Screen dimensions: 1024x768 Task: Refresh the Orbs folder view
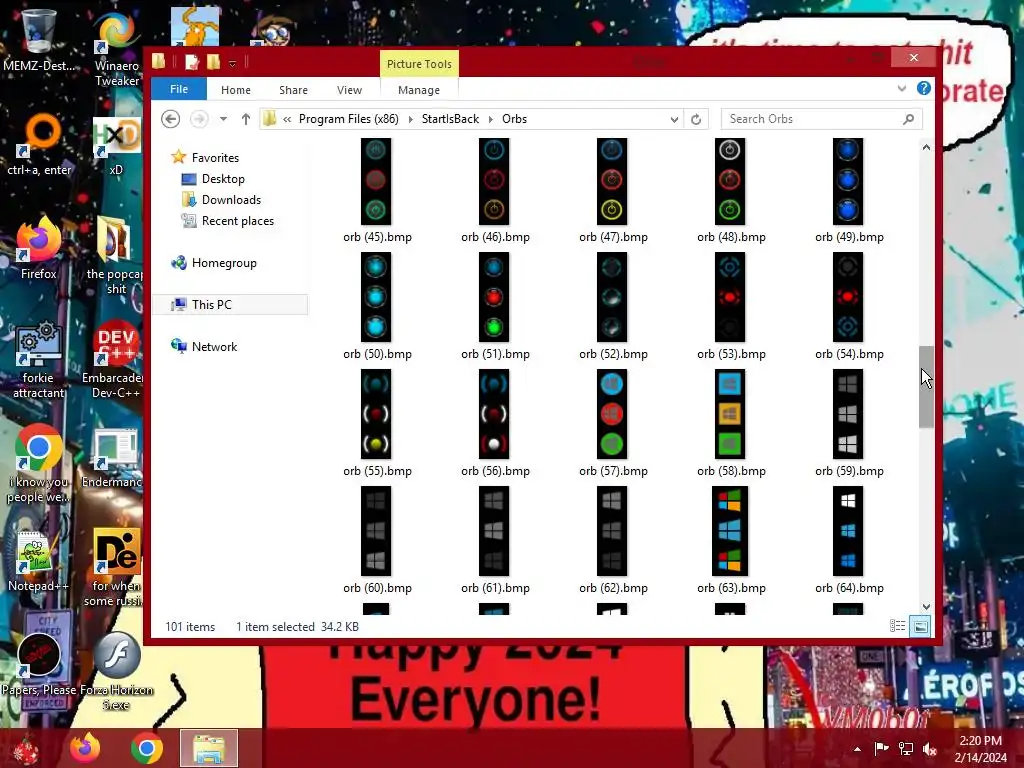click(696, 120)
